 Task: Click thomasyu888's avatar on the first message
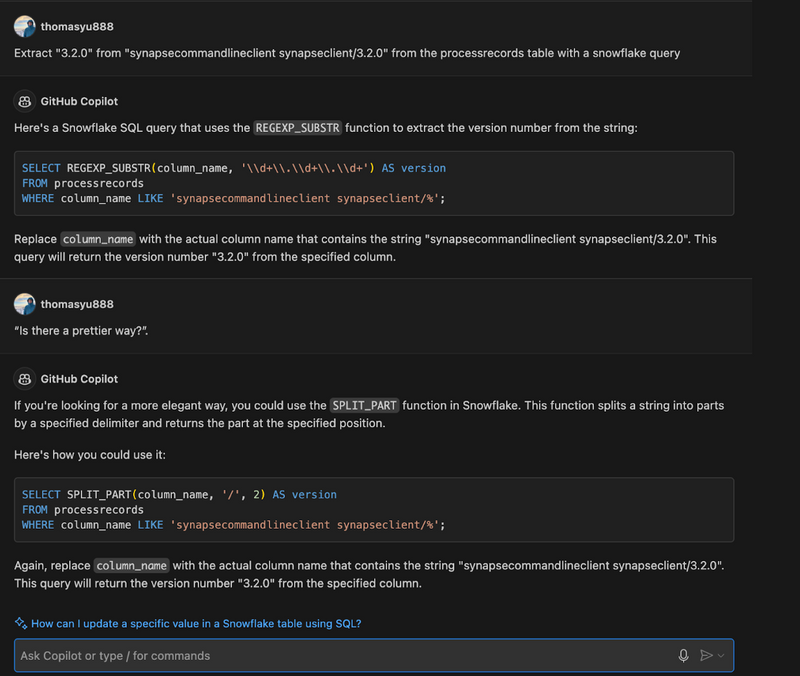[x=25, y=27]
